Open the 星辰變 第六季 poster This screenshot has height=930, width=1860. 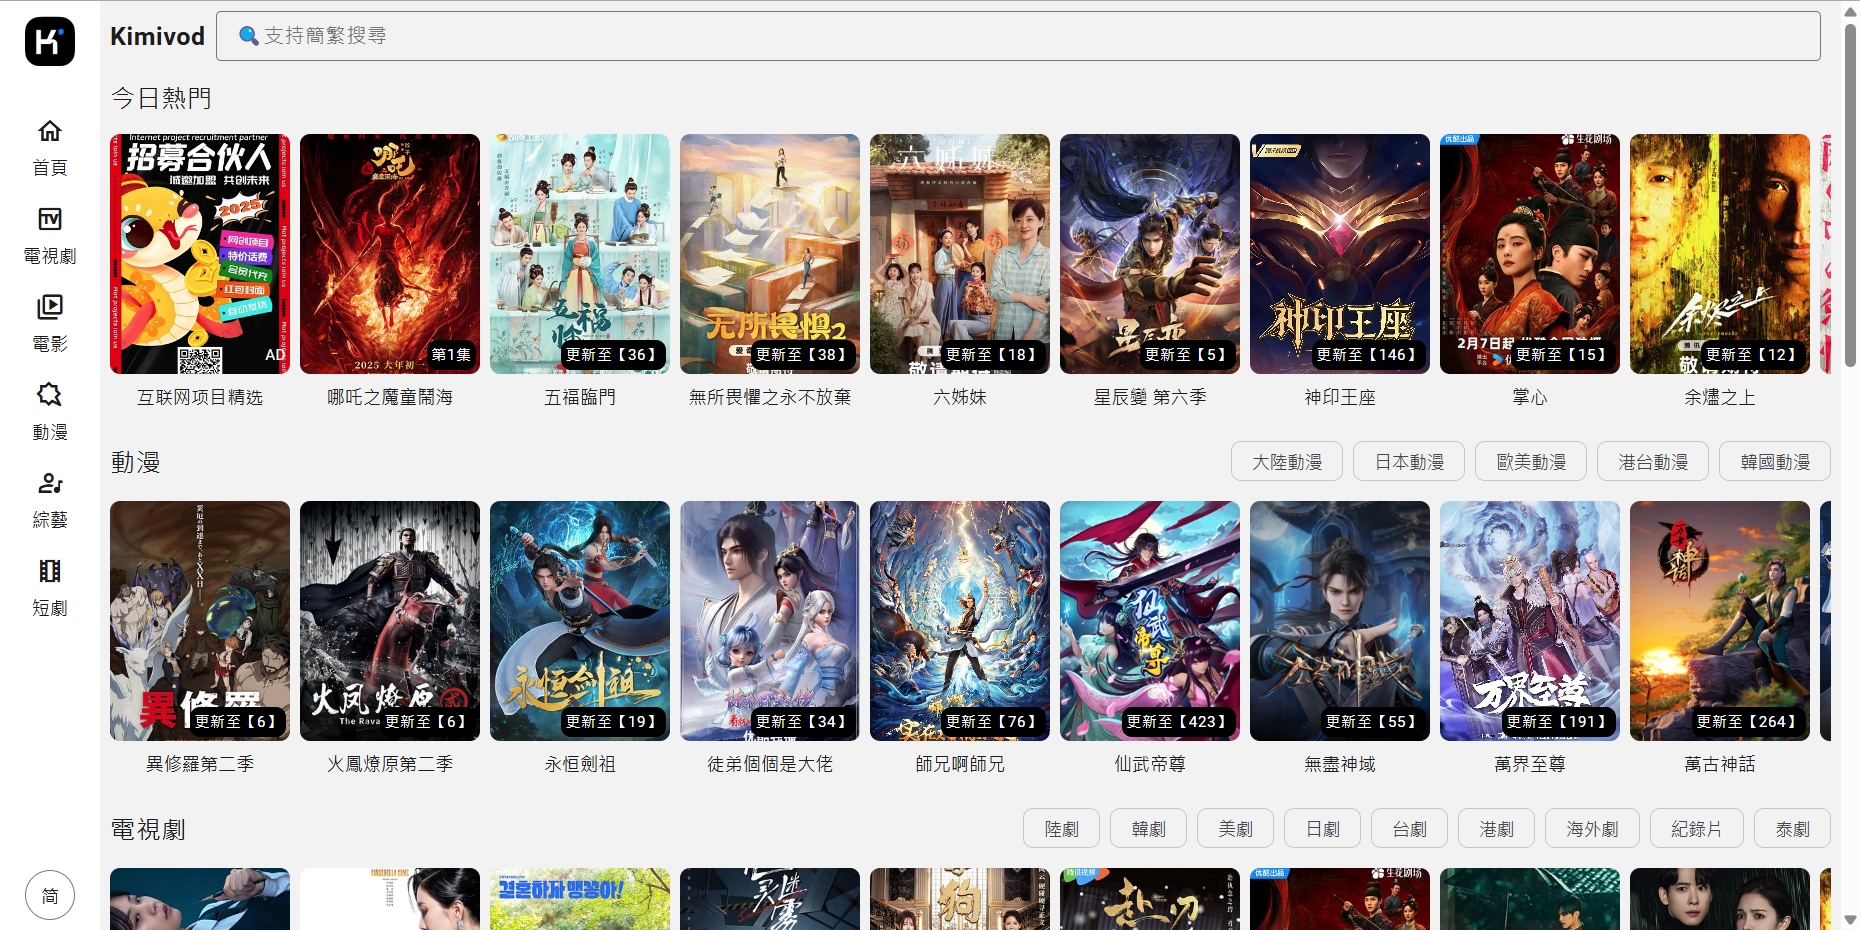click(x=1150, y=254)
